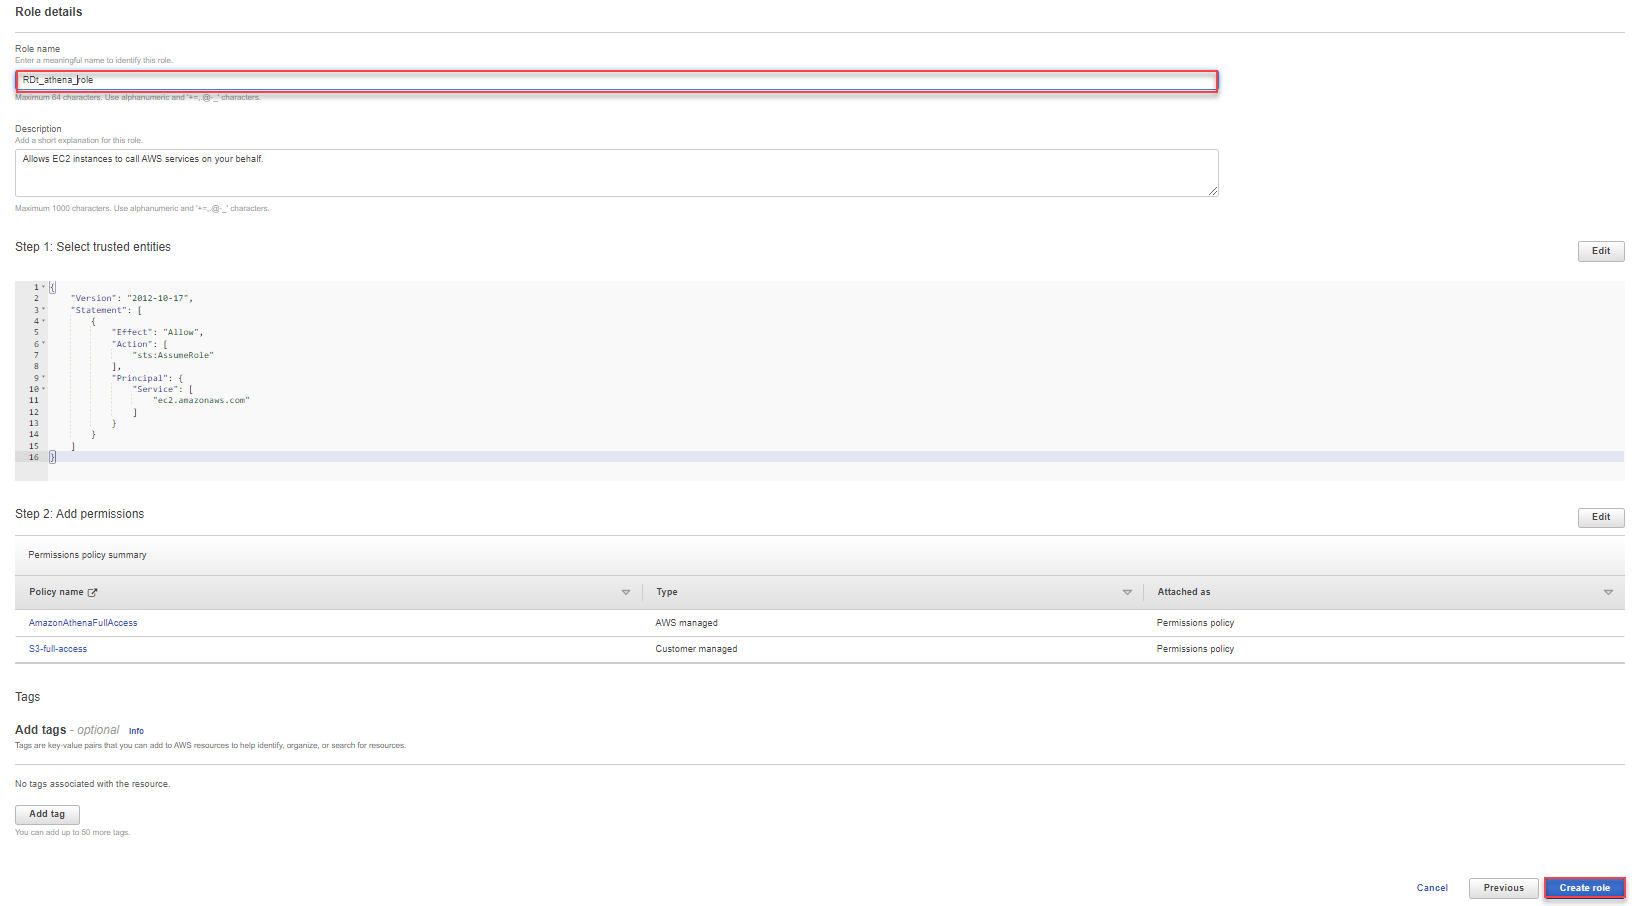Collapse the Service fold arrow on line 10
The height and width of the screenshot is (906, 1650).
(44, 389)
